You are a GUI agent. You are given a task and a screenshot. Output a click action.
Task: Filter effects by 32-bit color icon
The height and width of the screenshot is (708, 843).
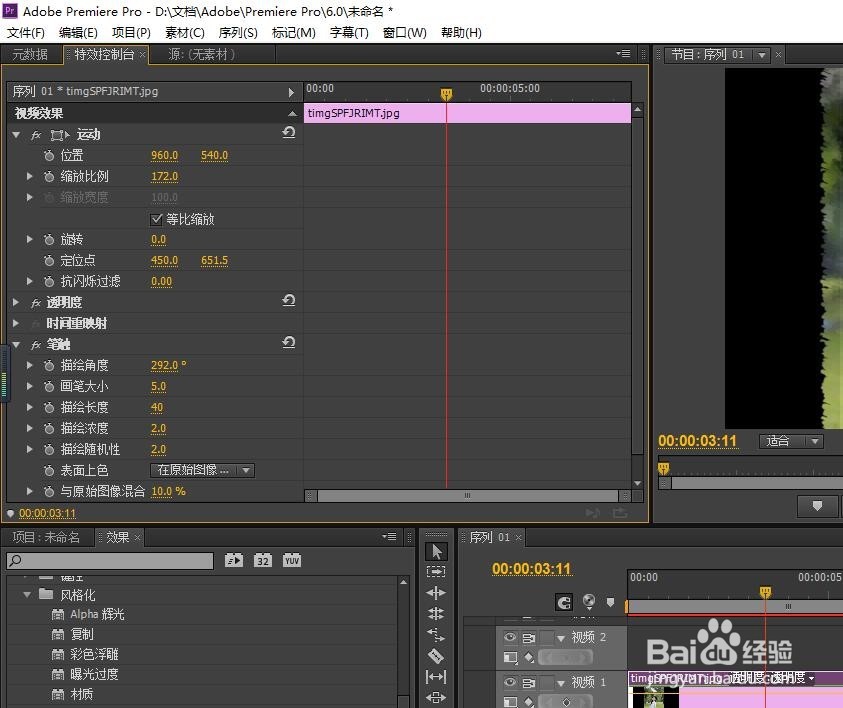point(262,561)
